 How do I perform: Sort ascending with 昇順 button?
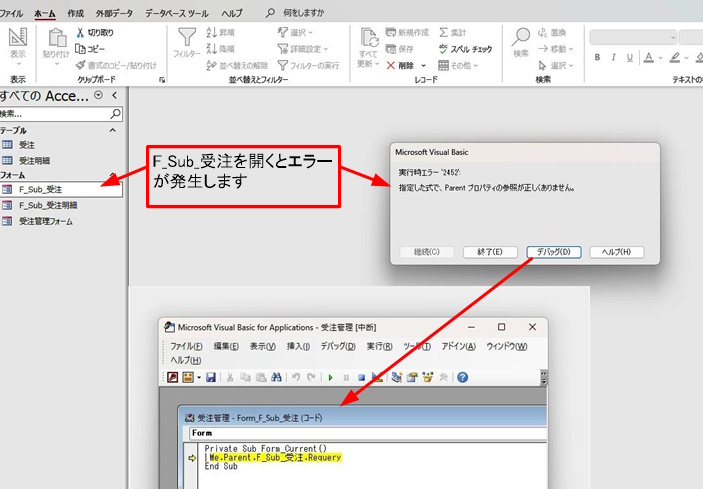(220, 32)
